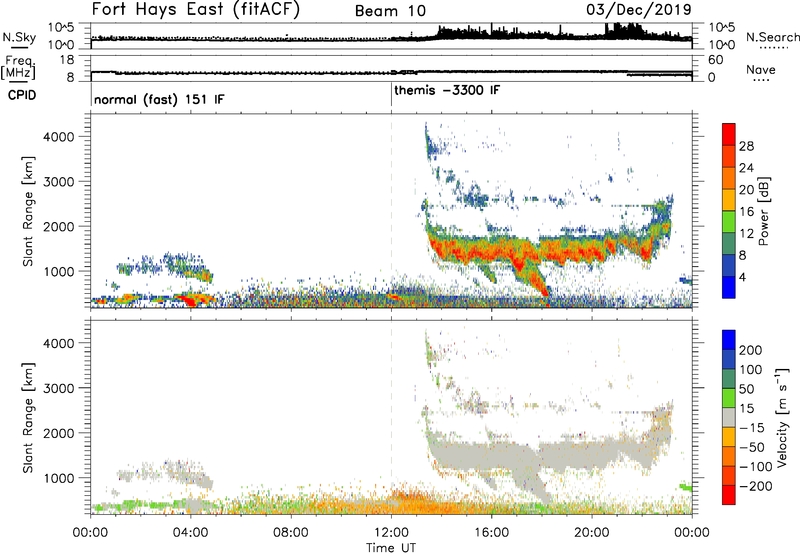
Task: Click the '4000' tick of the velocity panel
Action: coord(58,343)
